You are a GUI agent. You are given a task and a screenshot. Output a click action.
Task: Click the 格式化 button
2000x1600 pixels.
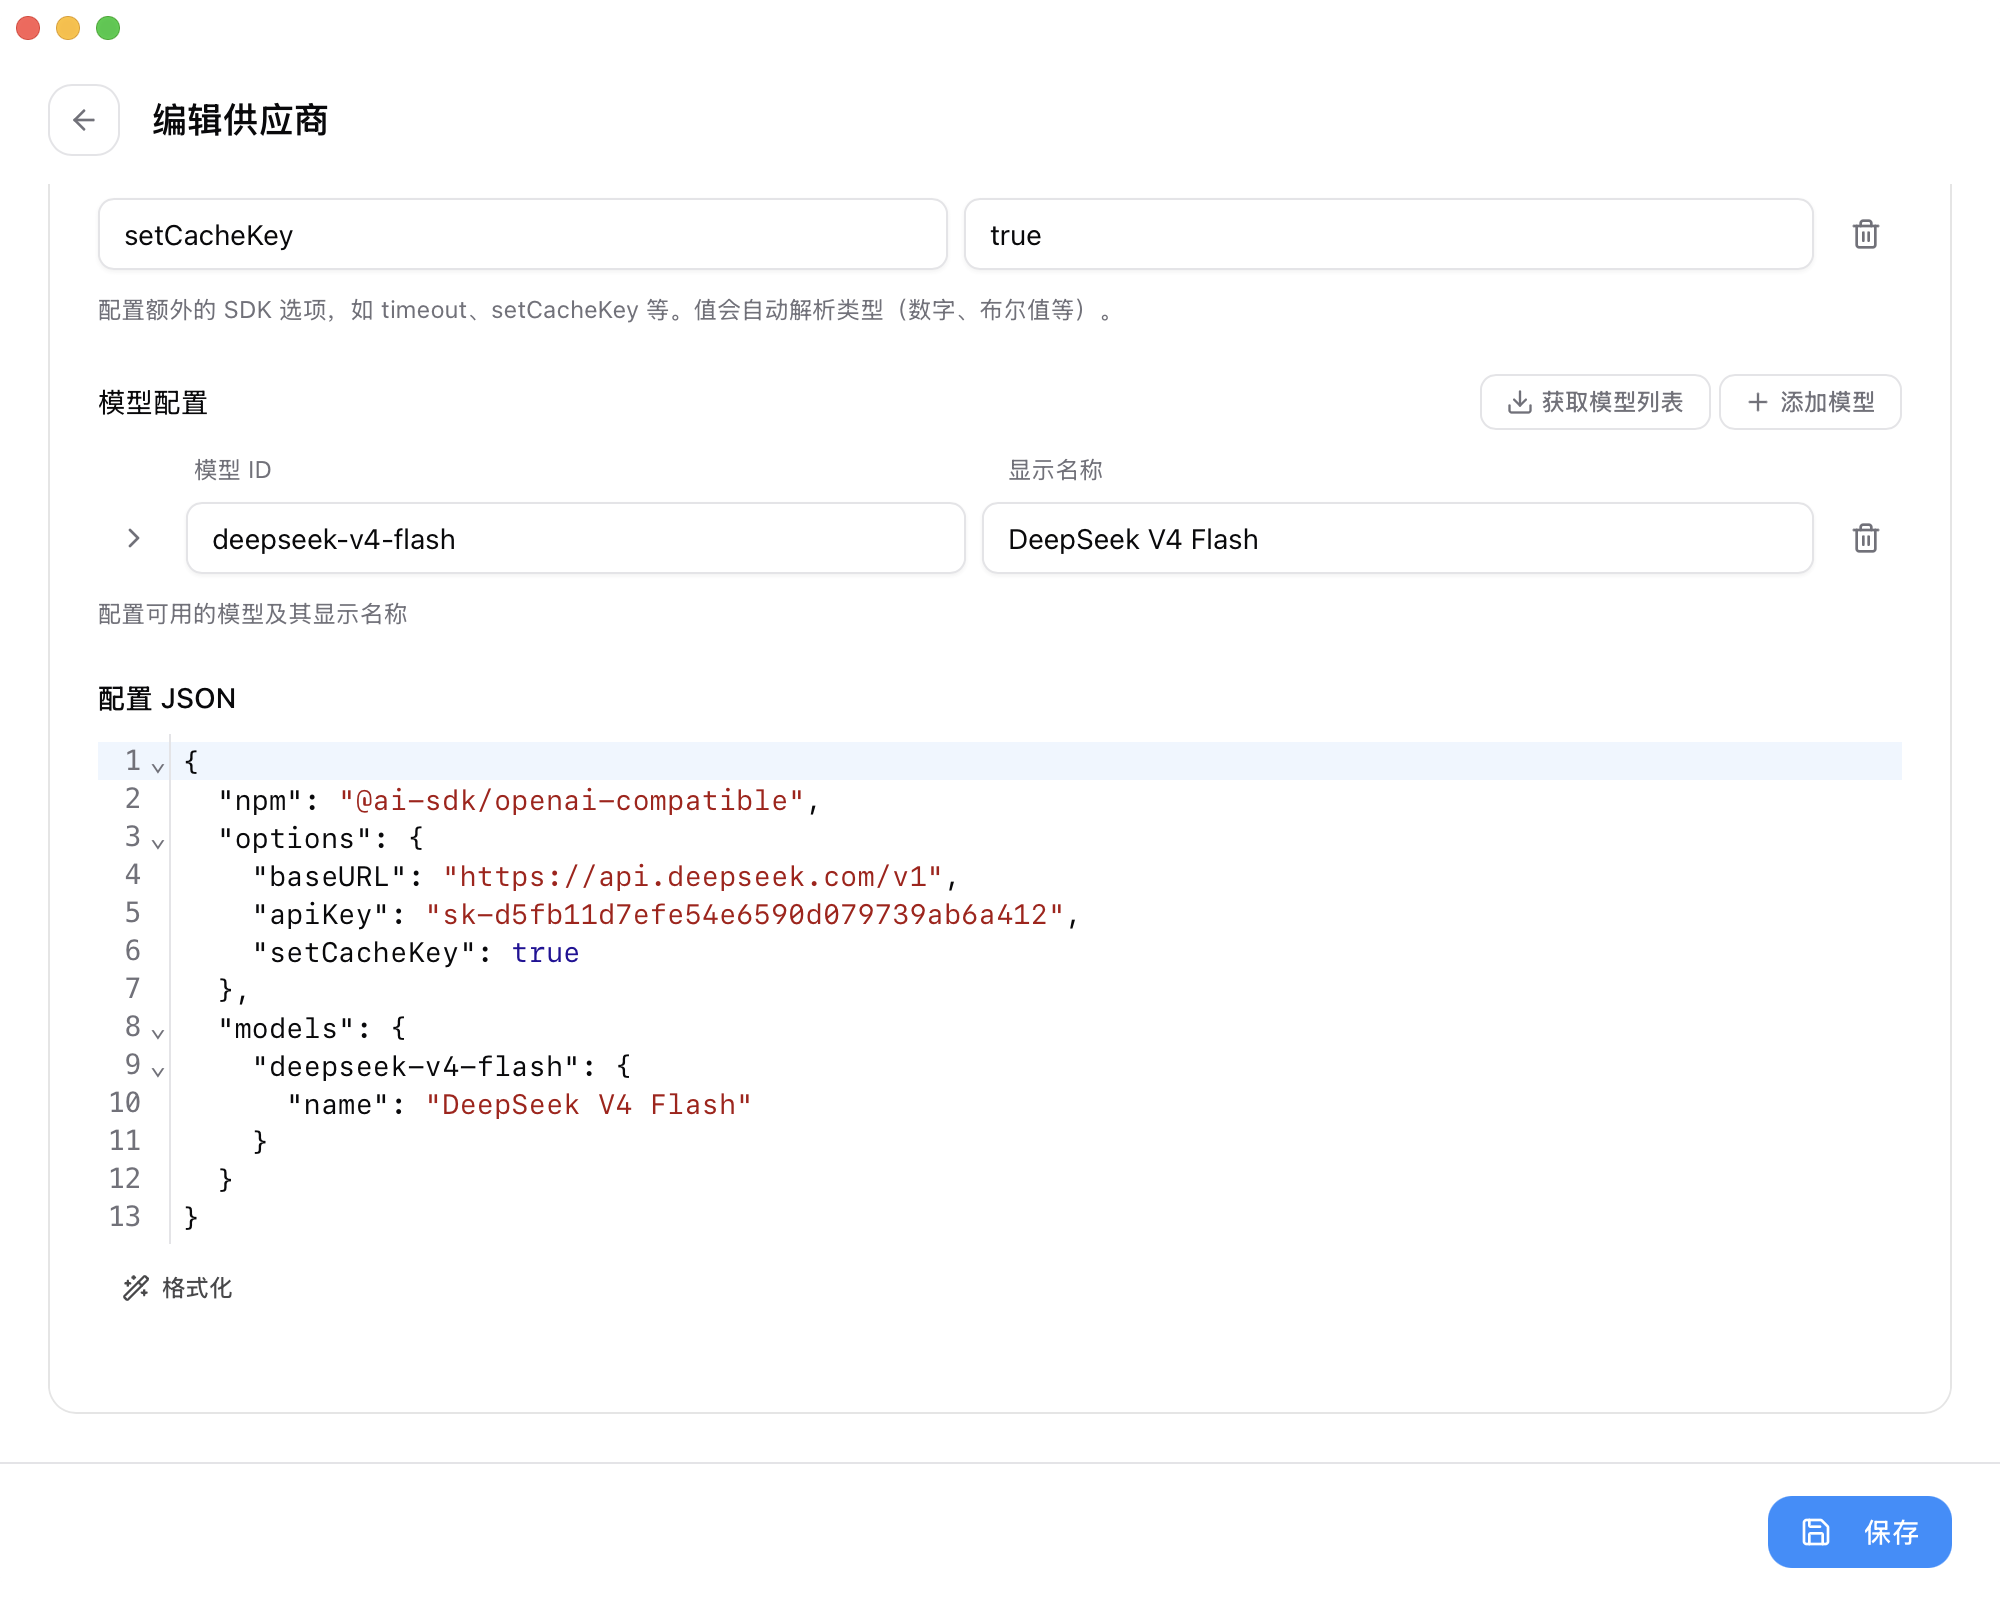(x=178, y=1288)
